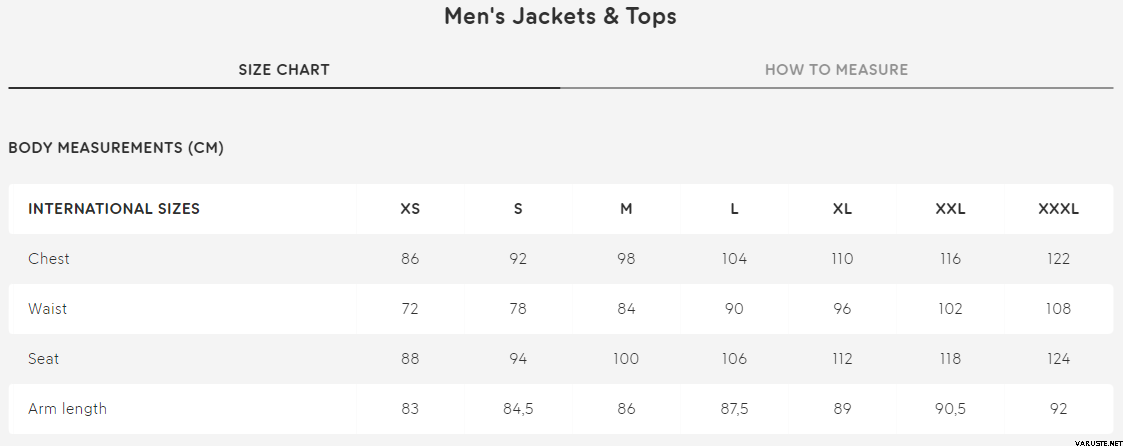Select the M size column header
Screen dimensions: 1123x446
(626, 209)
